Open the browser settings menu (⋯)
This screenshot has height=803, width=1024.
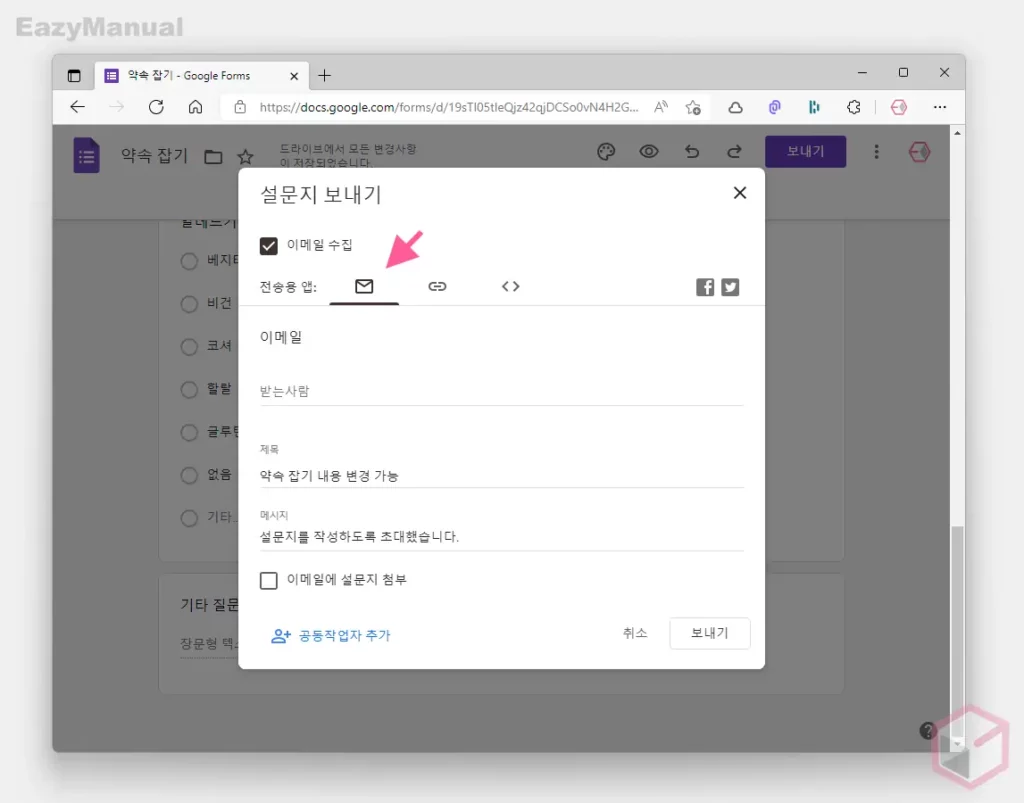939,106
